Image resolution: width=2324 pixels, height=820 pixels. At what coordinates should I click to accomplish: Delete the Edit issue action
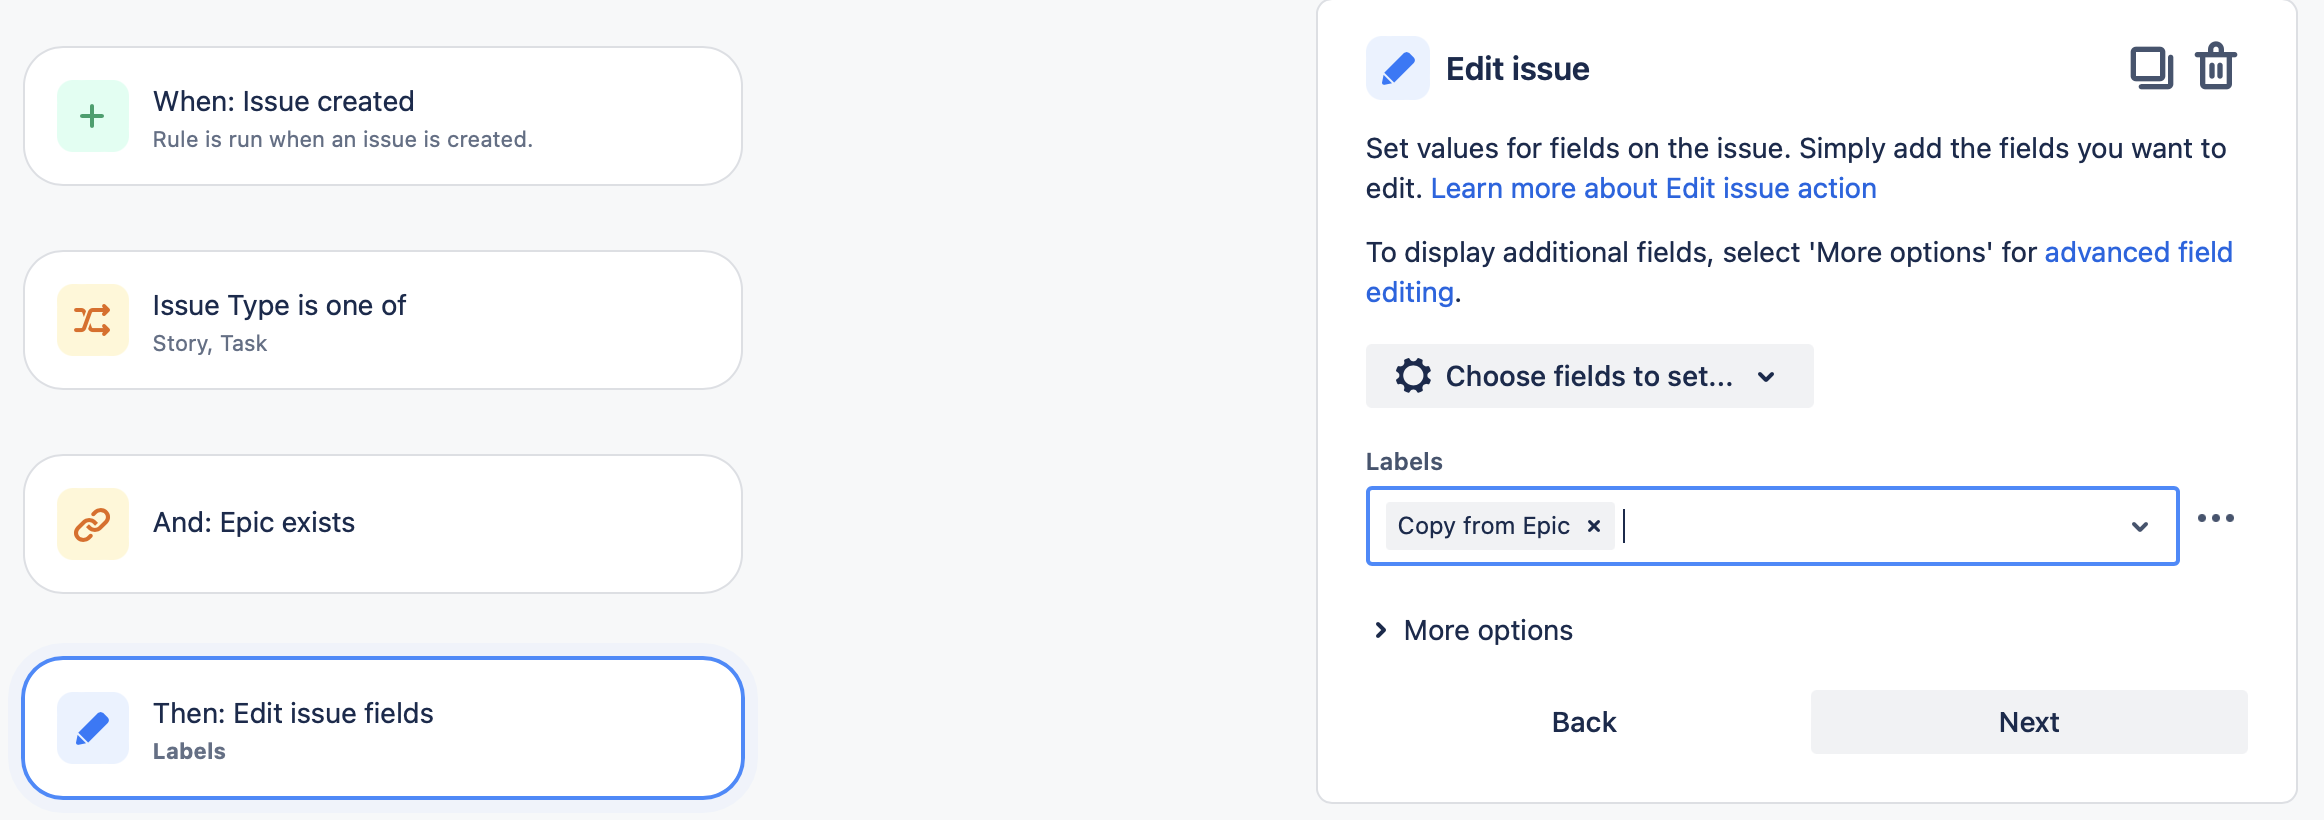2216,68
